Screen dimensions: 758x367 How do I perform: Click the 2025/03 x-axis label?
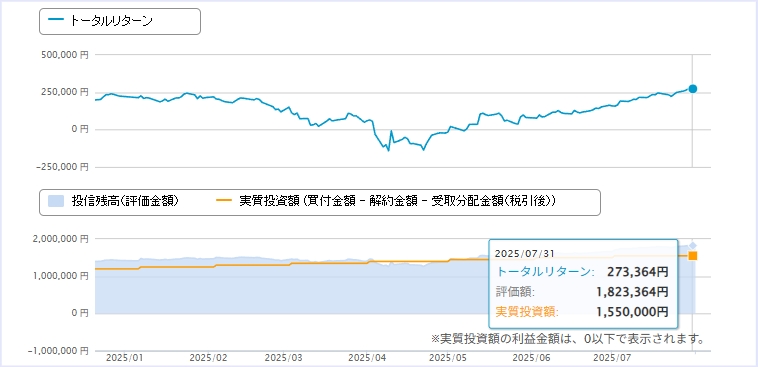[284, 358]
